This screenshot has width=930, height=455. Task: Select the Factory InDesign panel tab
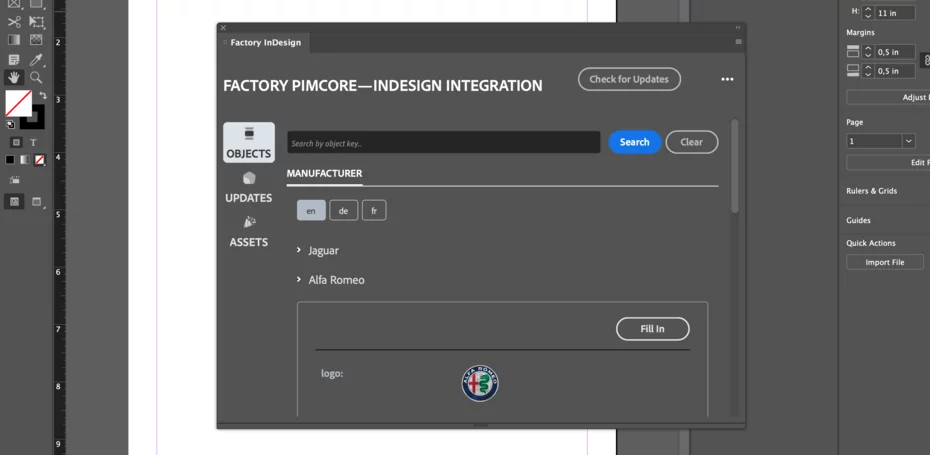point(265,43)
